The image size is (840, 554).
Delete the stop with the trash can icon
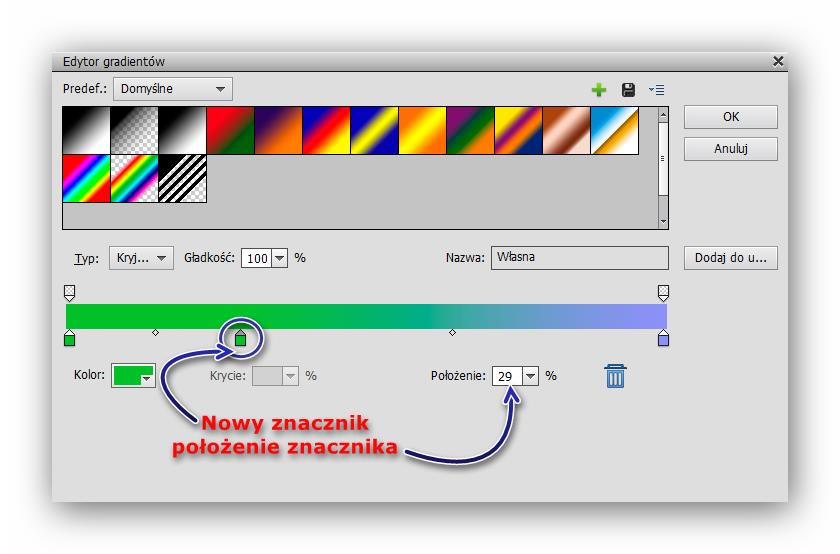(x=615, y=376)
